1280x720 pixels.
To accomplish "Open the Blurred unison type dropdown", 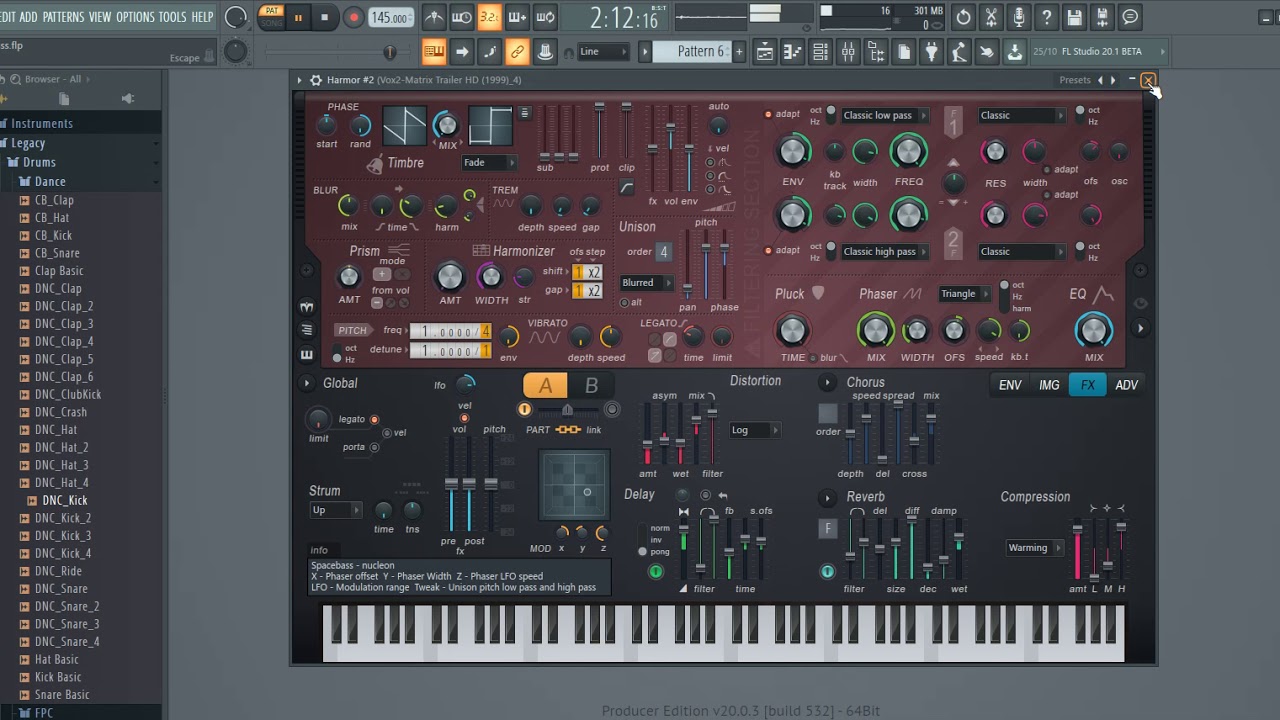I will click(x=647, y=282).
